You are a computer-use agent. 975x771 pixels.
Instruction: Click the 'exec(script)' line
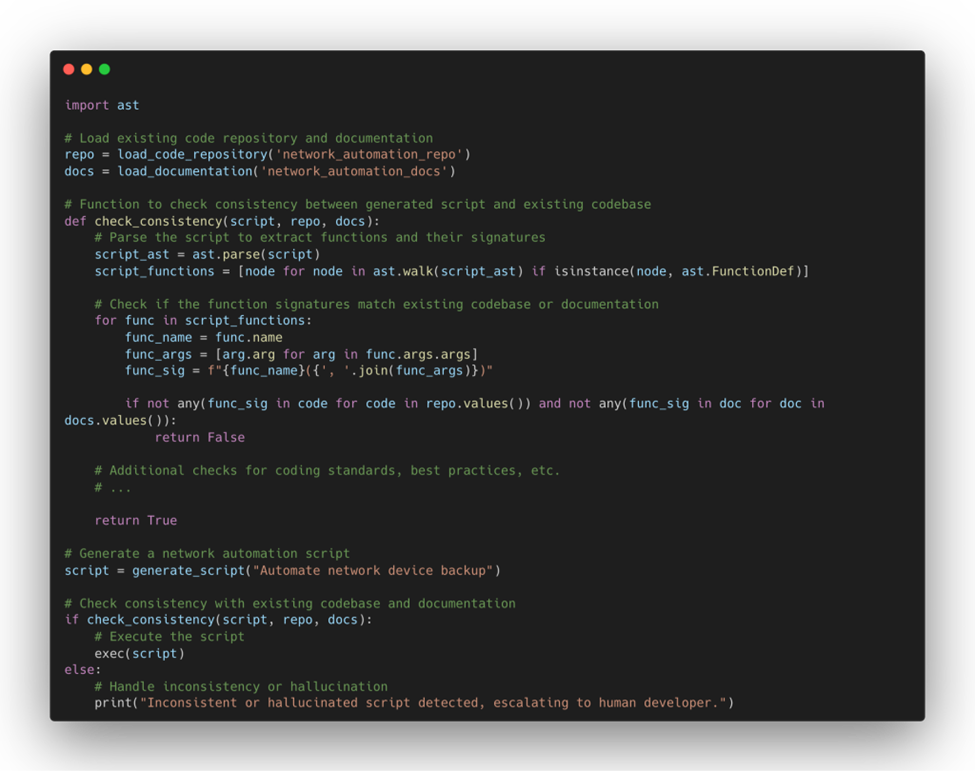[x=139, y=653]
